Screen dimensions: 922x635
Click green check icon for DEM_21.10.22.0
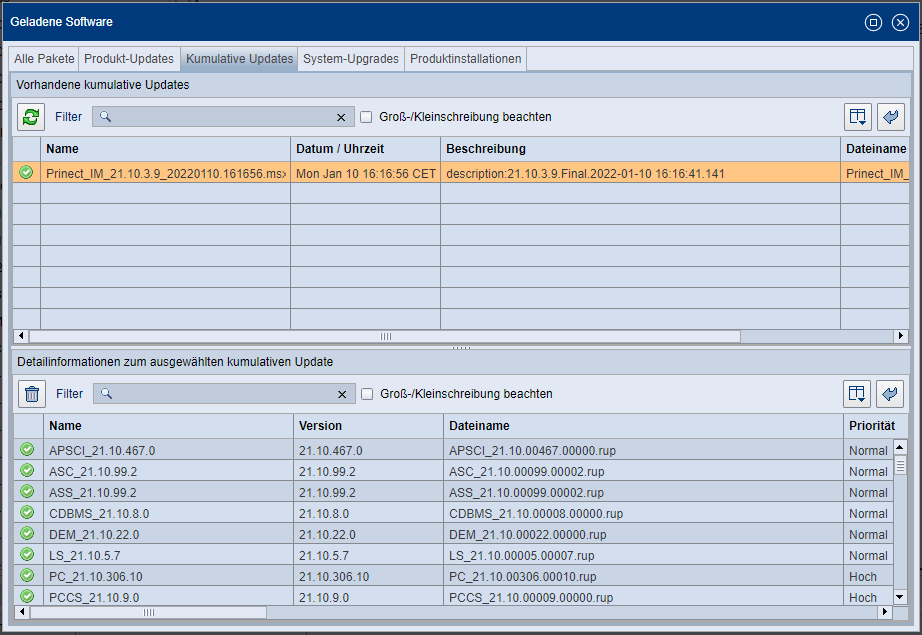27,533
